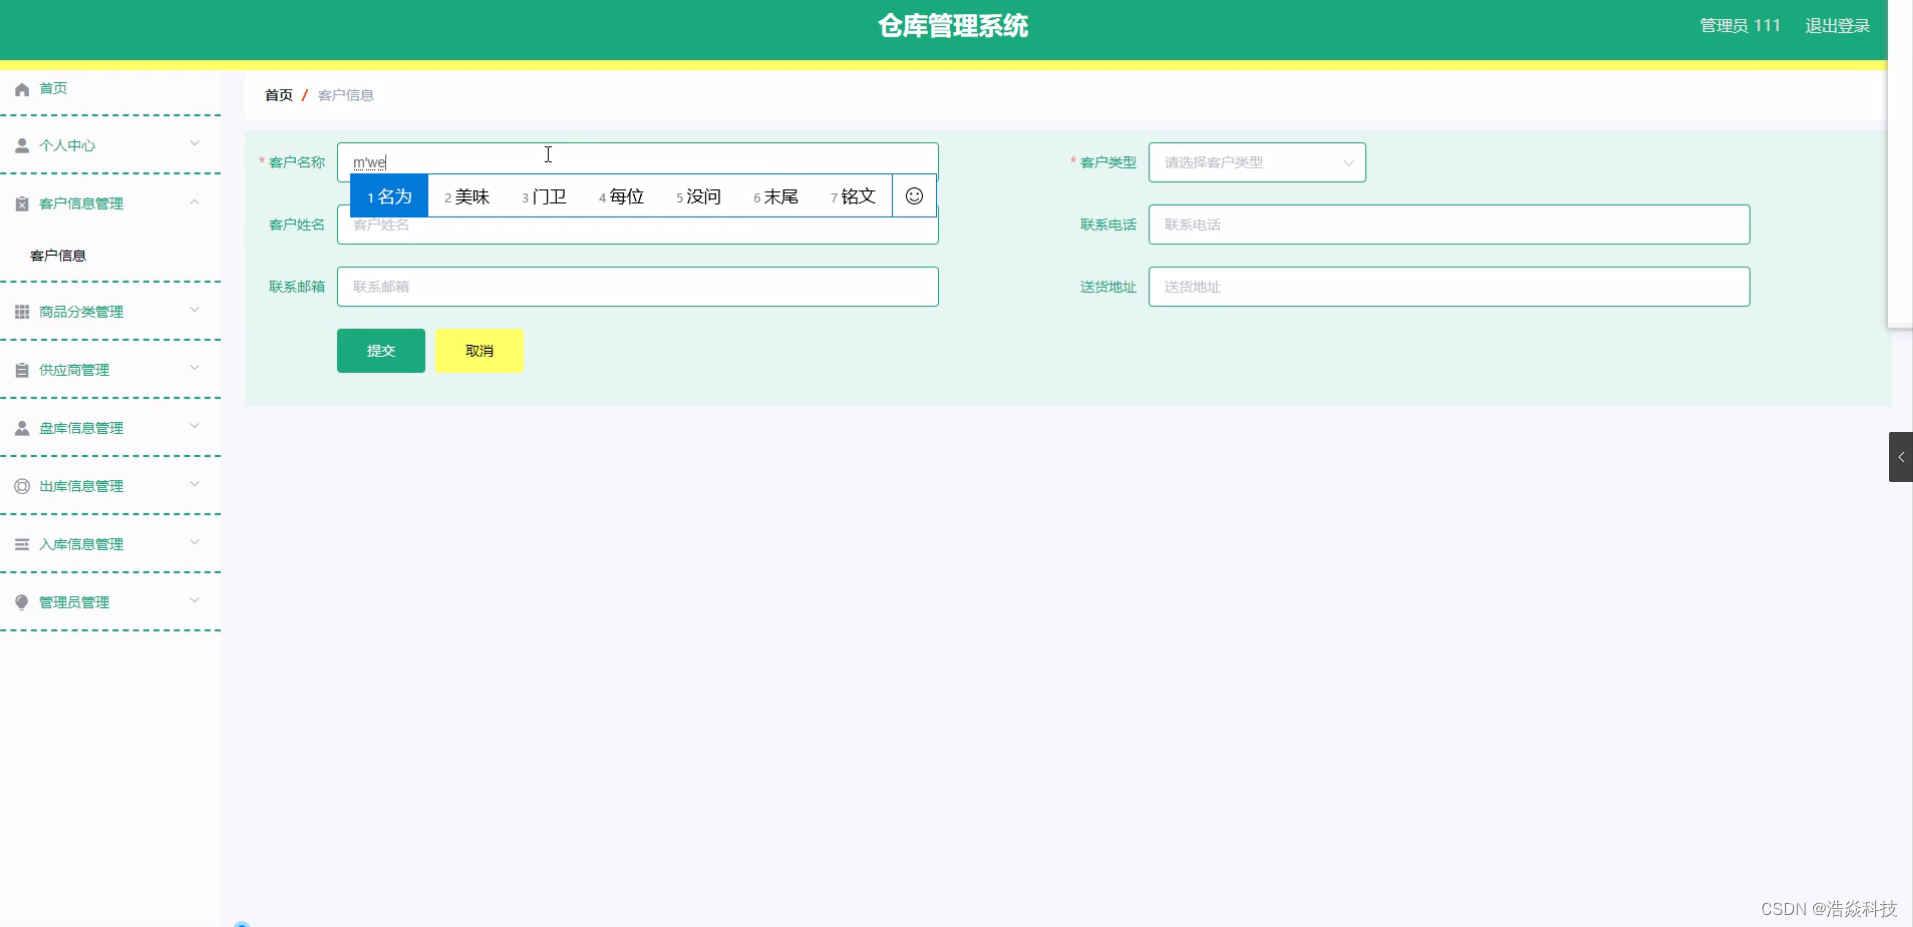
Task: Click the 联系邮箱 email input field
Action: click(637, 287)
